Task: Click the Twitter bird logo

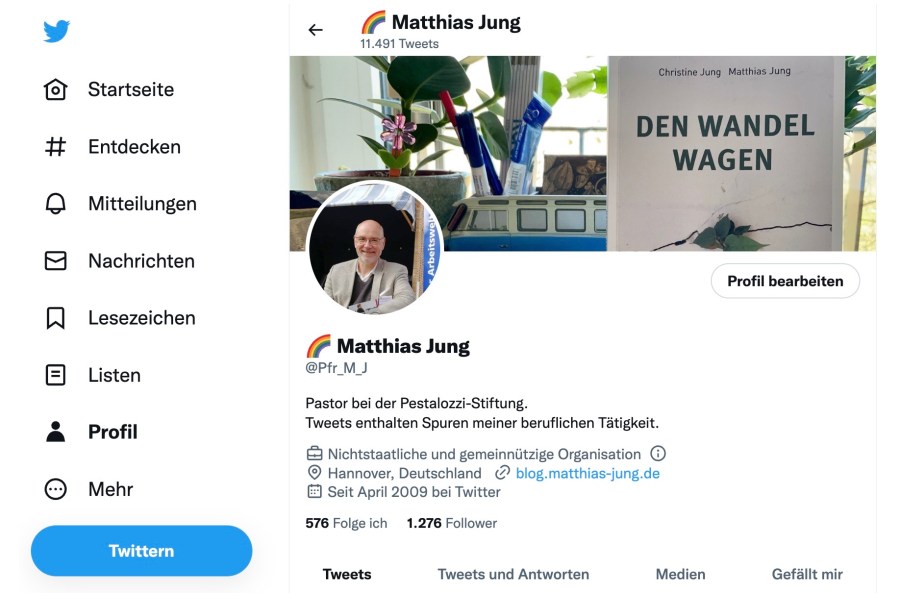Action: click(x=56, y=31)
